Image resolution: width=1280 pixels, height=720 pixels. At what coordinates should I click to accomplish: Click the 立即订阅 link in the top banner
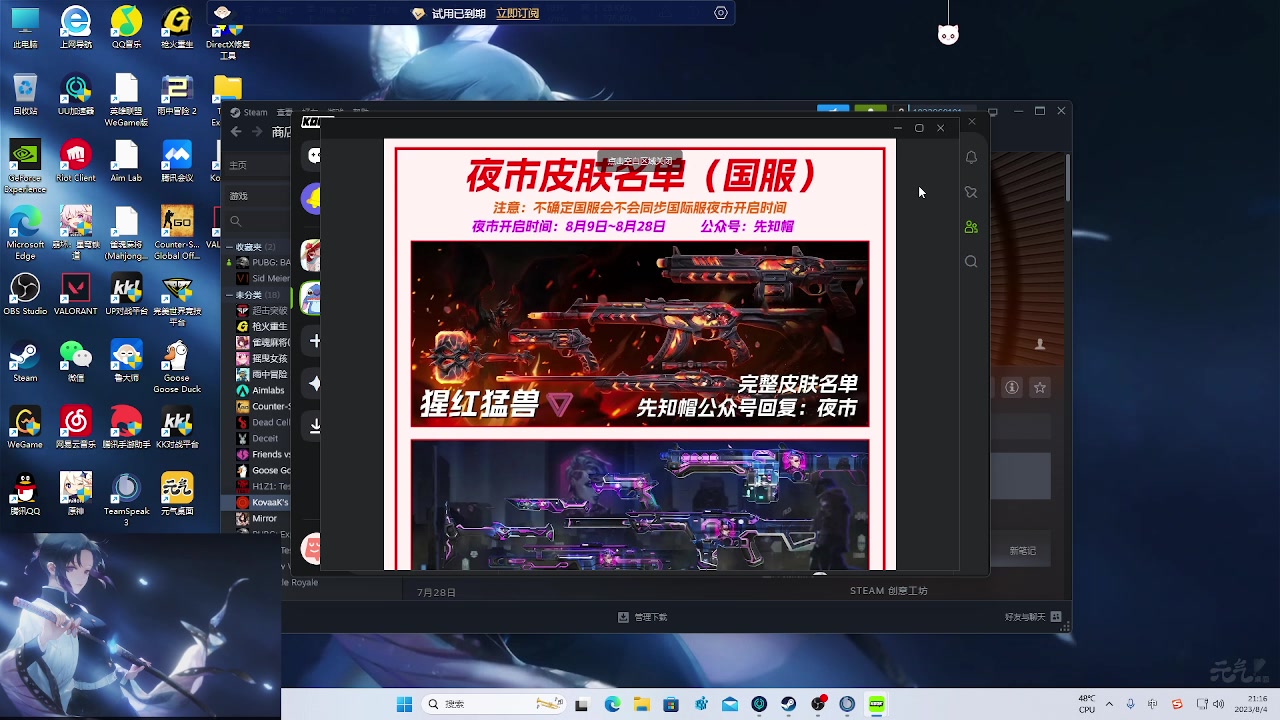(x=517, y=13)
